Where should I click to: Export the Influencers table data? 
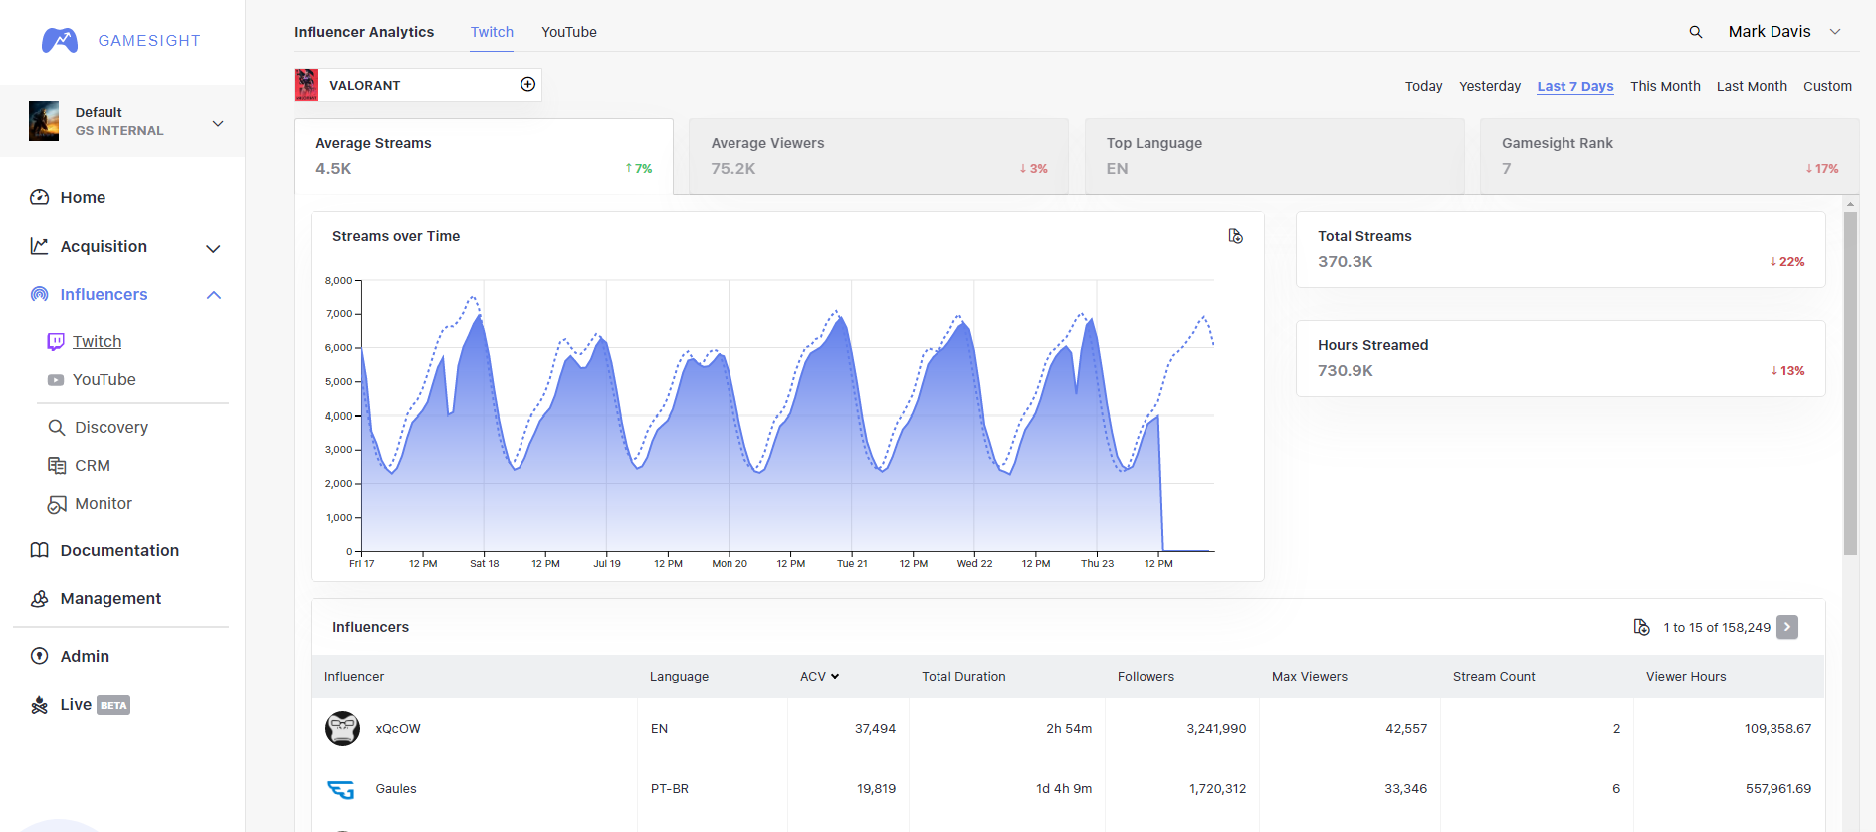1641,627
